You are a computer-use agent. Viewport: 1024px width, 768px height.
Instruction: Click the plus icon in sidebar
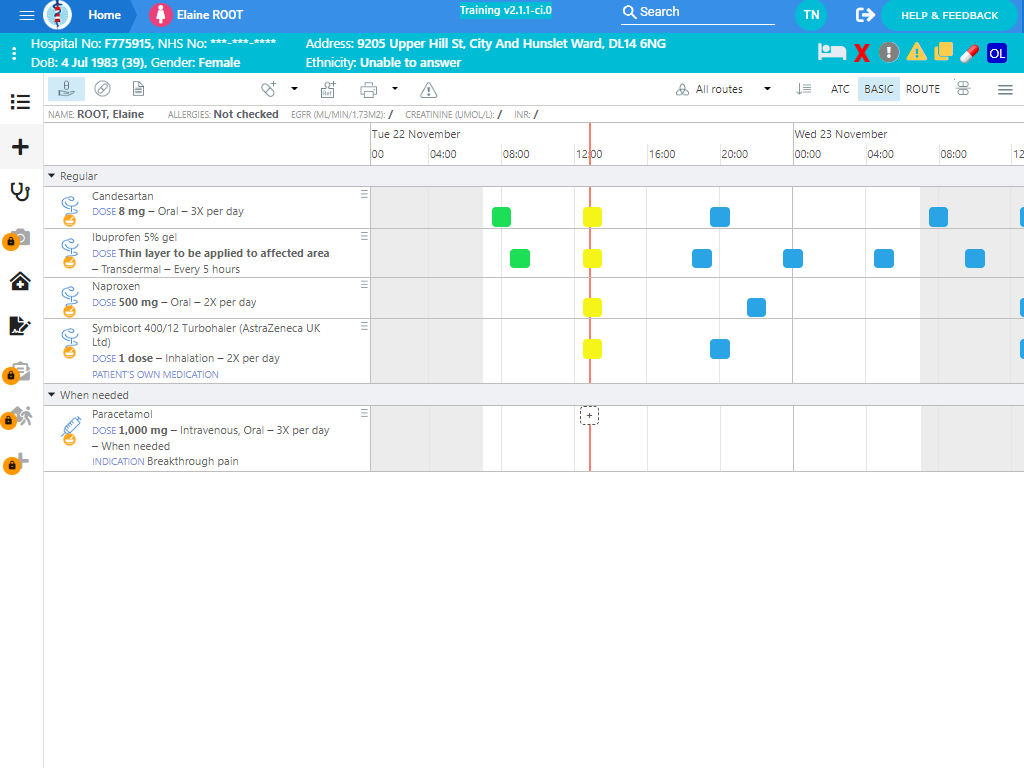(x=20, y=146)
